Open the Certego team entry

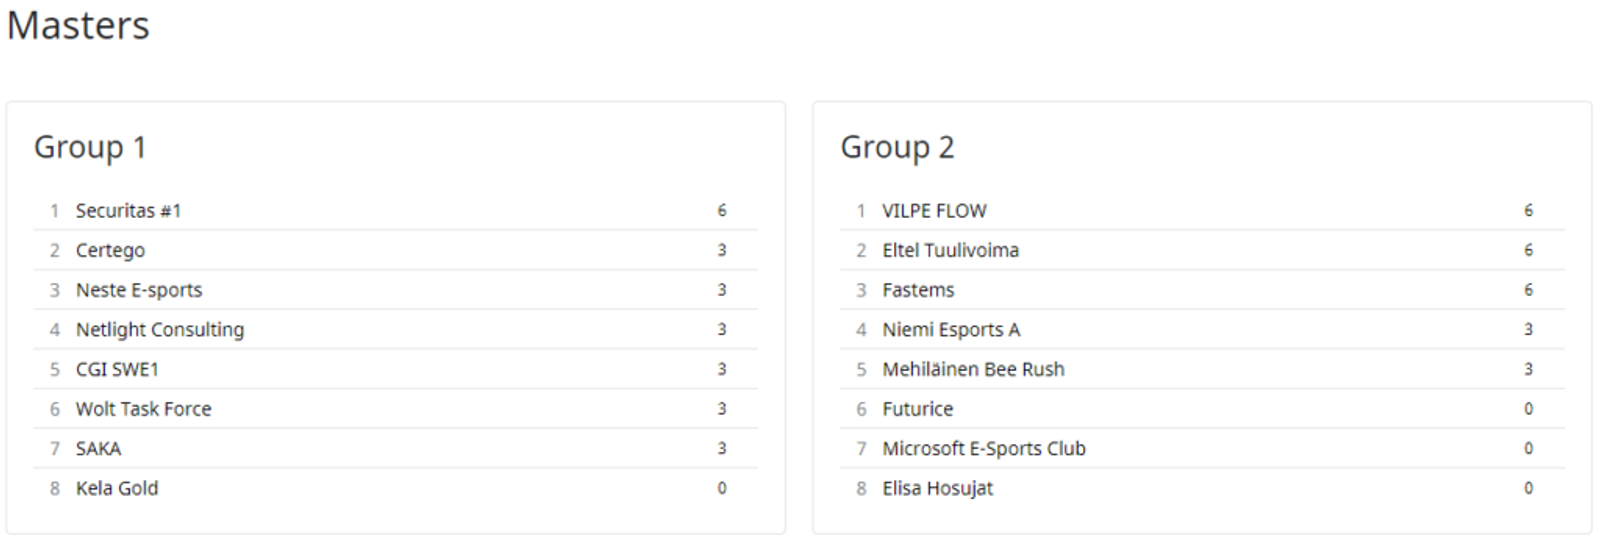[x=110, y=251]
